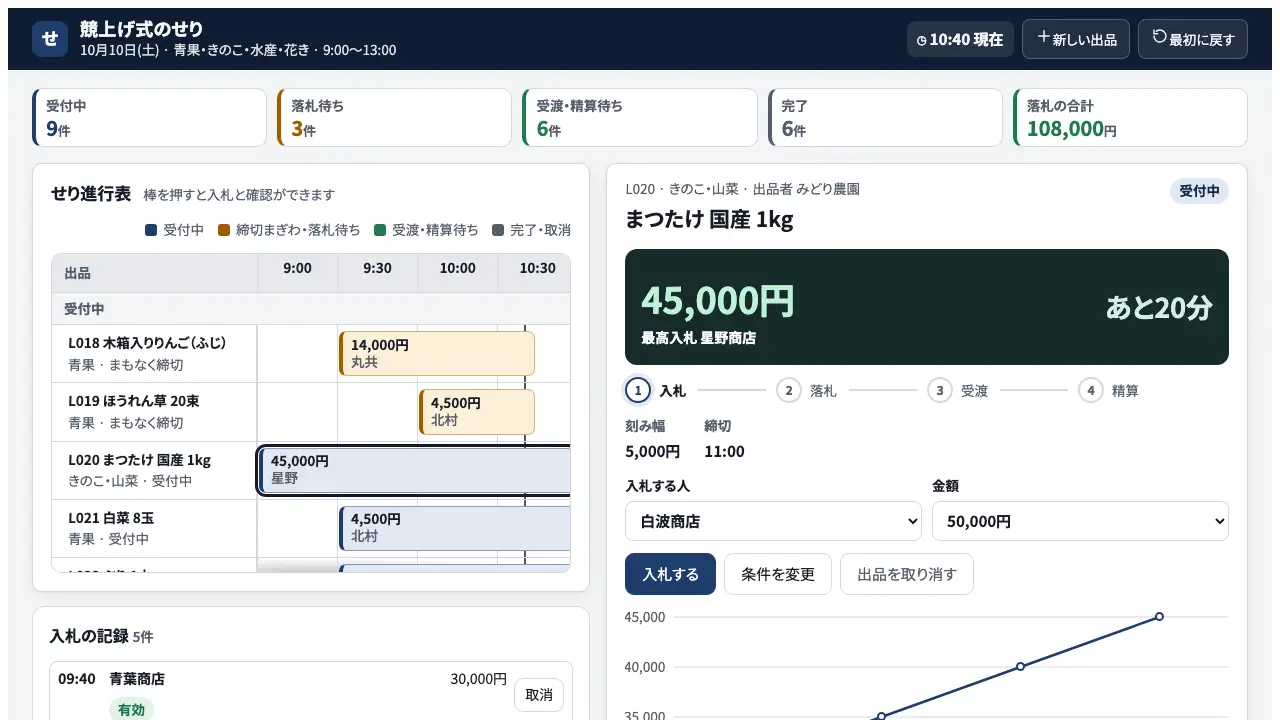Click the L019 4,500円 北村 timeline bar
This screenshot has width=1280, height=720.
(477, 412)
